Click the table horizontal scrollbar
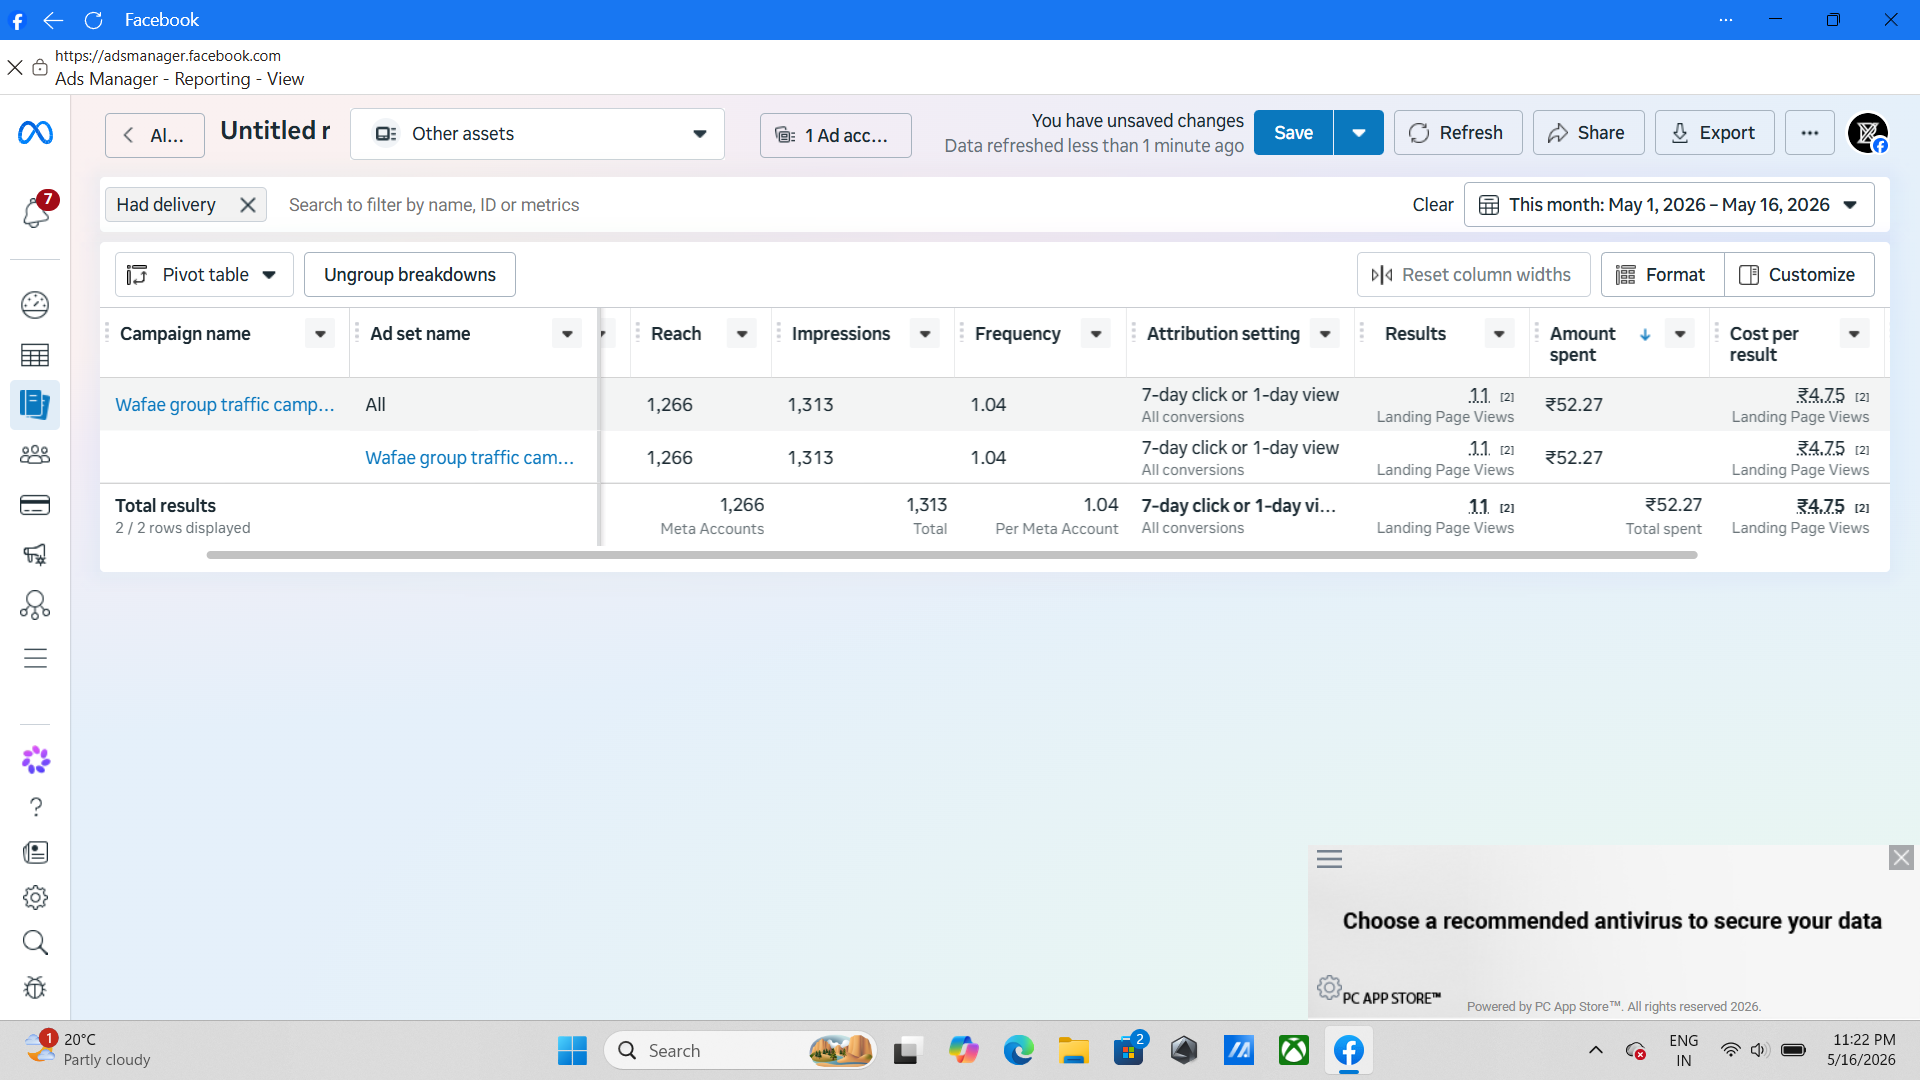Image resolution: width=1920 pixels, height=1080 pixels. (951, 555)
